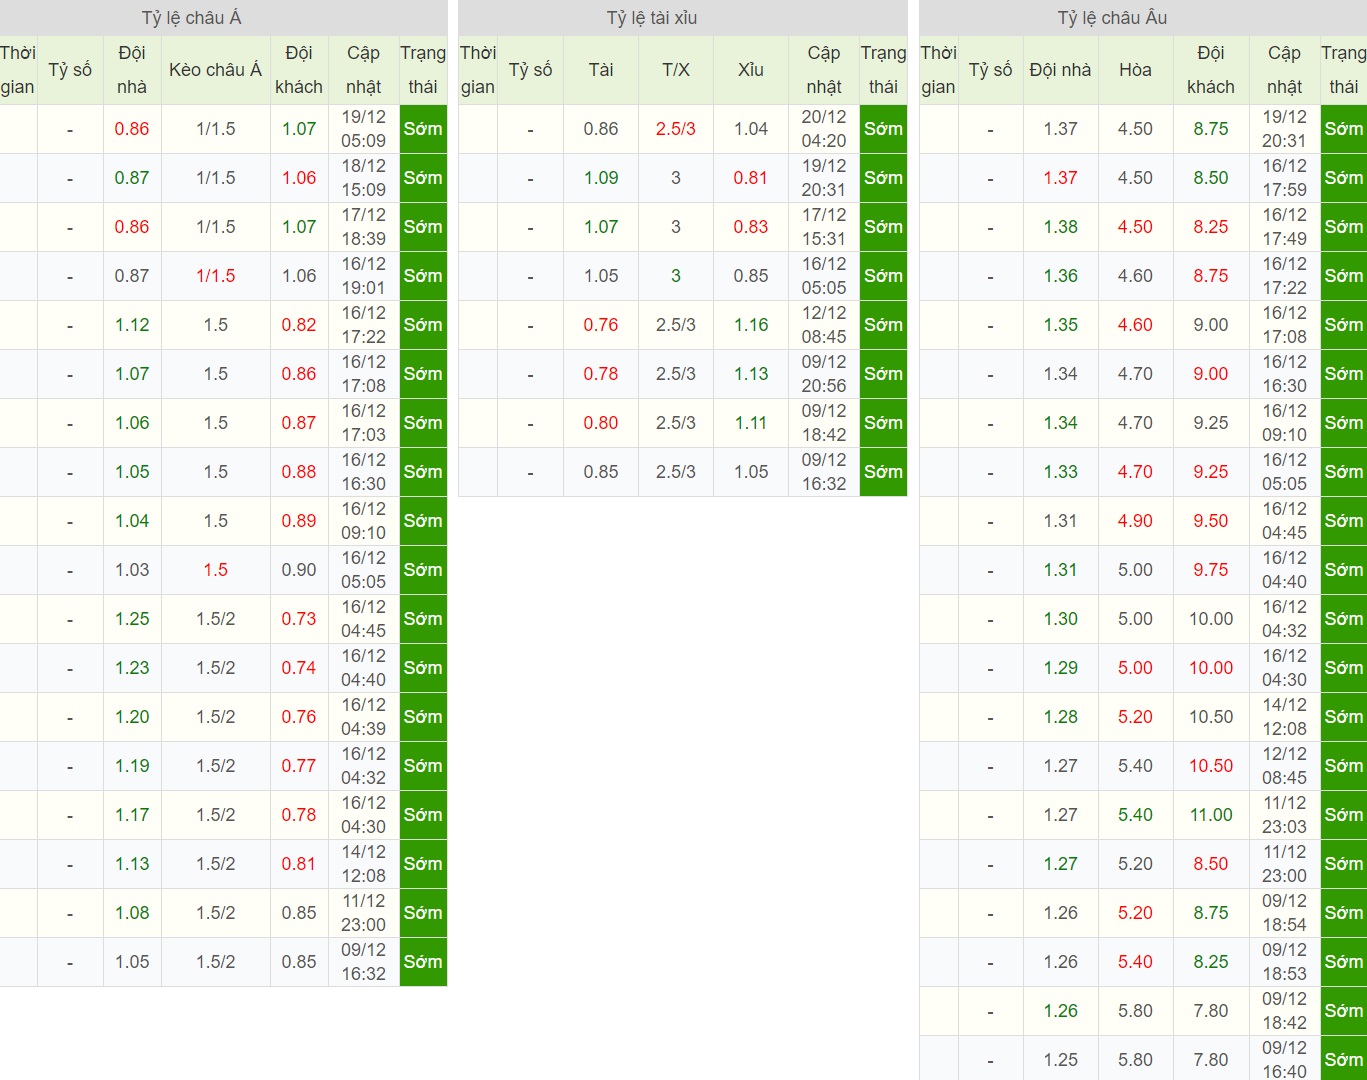Screen dimensions: 1367x1080
Task: Click the 1.09 Tài odds cell
Action: (x=601, y=178)
